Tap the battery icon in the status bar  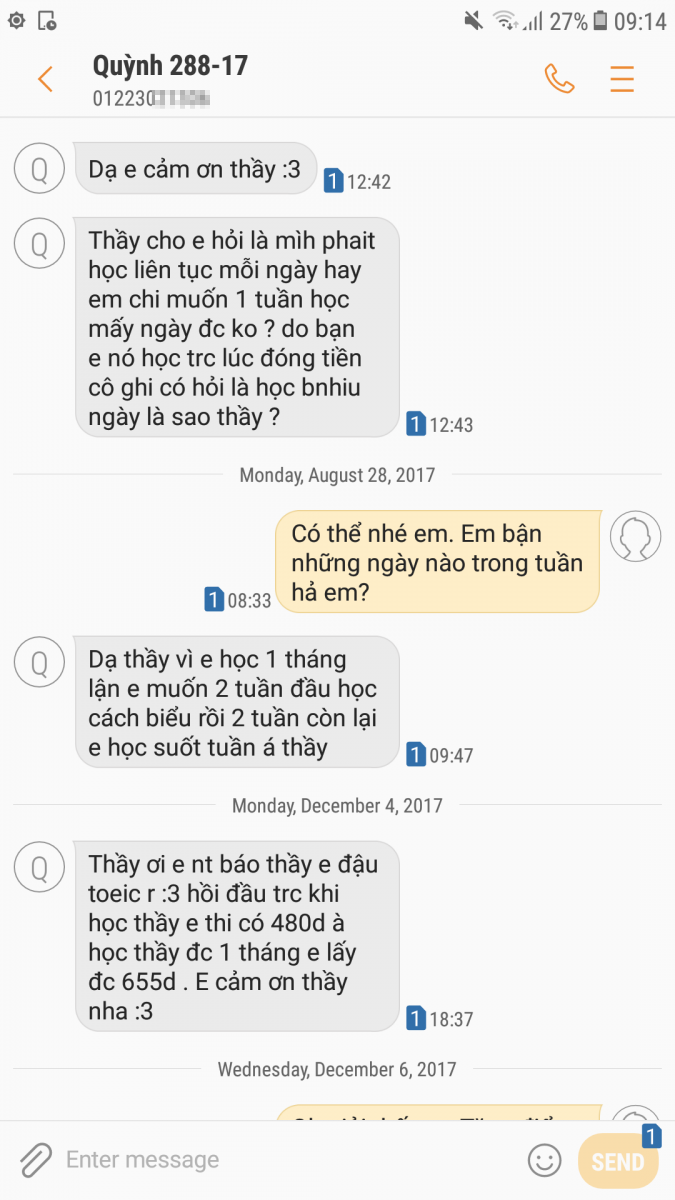600,20
